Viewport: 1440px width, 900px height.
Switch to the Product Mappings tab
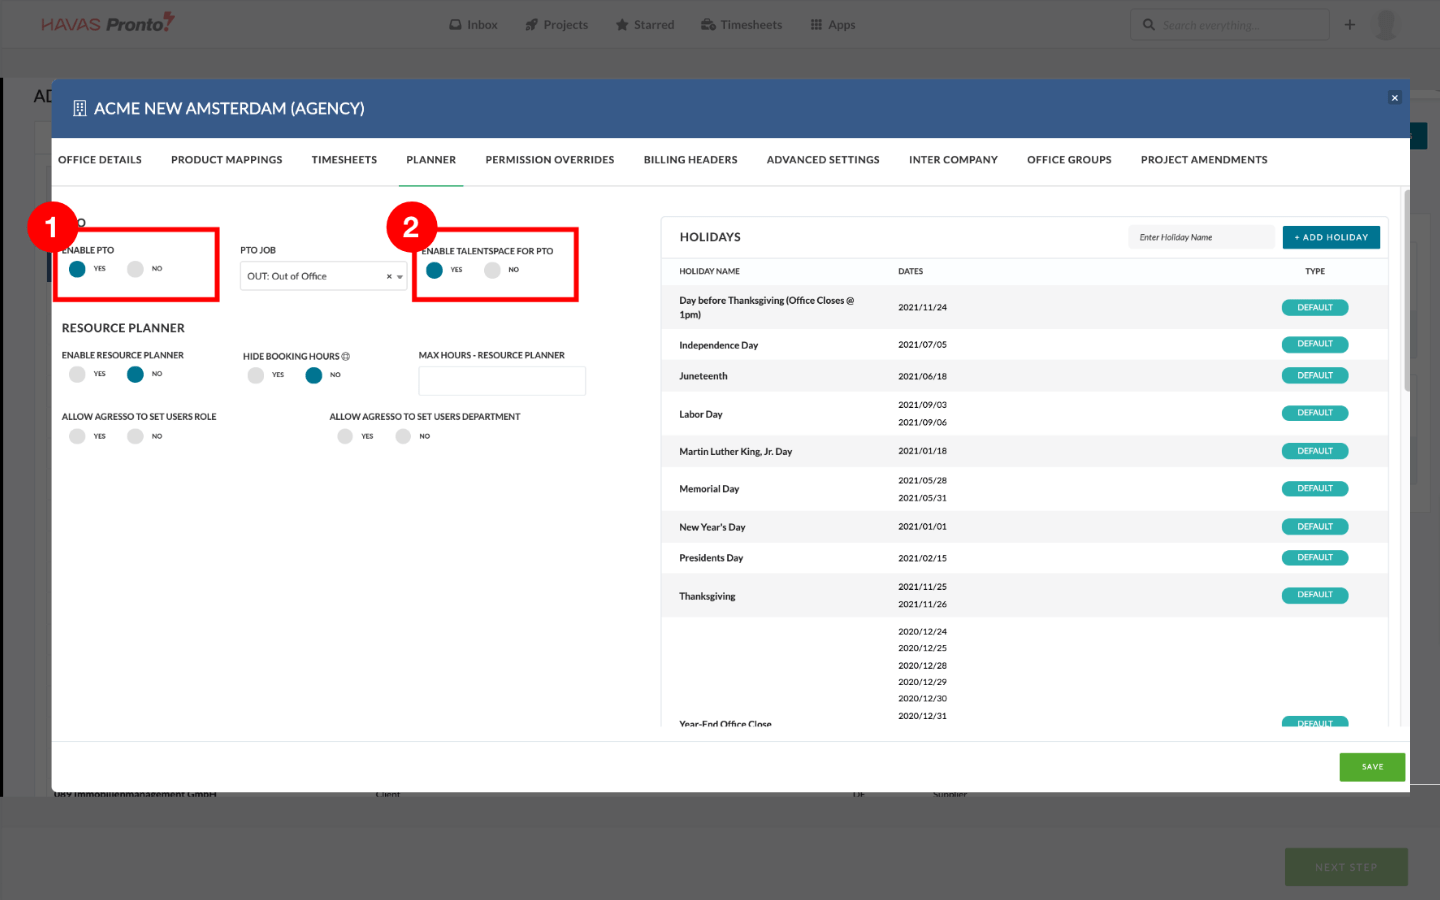pos(227,160)
